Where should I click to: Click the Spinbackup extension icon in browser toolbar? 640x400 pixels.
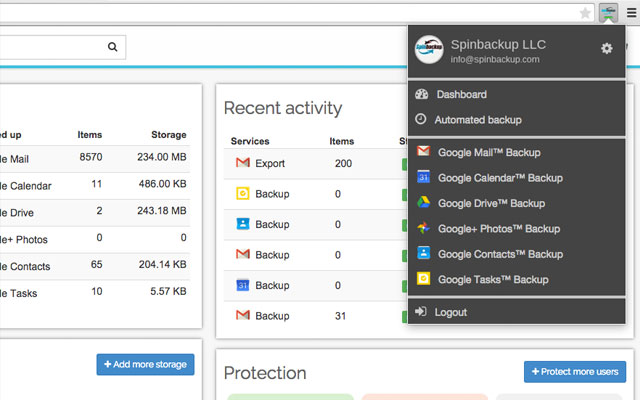(608, 13)
